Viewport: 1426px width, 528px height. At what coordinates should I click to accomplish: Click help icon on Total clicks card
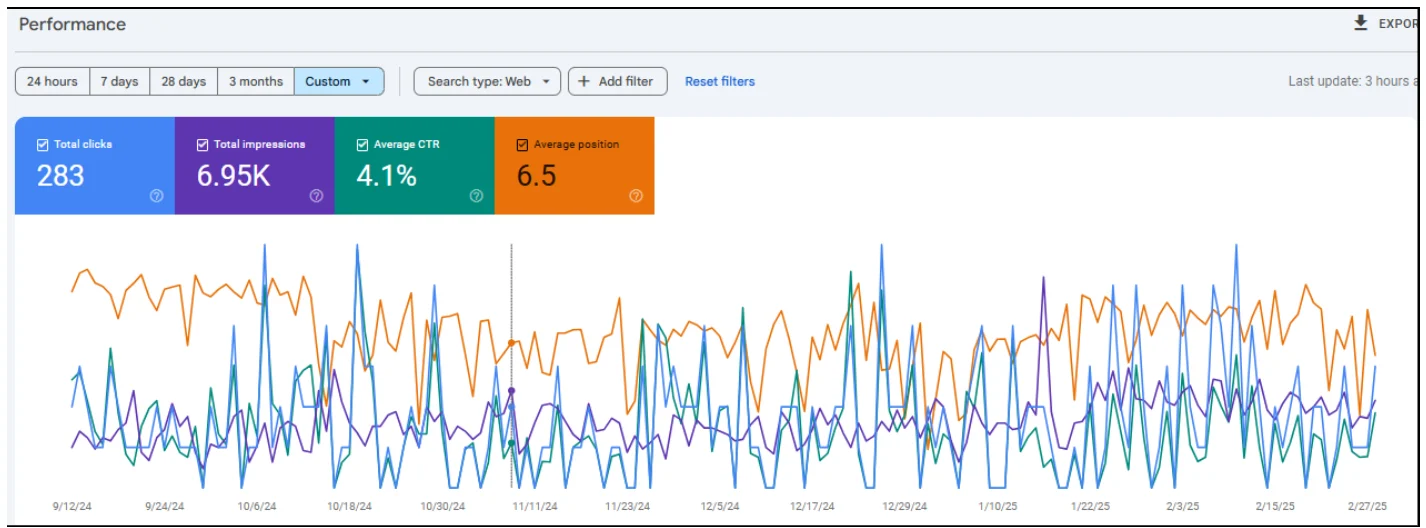pos(156,196)
